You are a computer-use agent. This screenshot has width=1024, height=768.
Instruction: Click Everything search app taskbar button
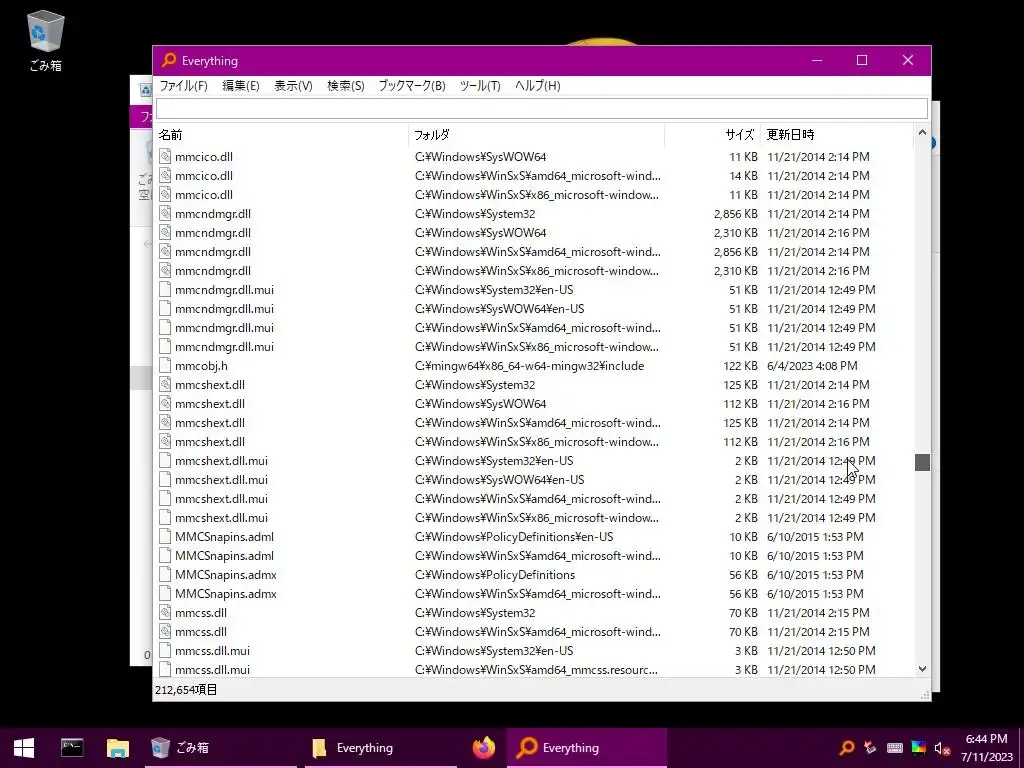586,748
